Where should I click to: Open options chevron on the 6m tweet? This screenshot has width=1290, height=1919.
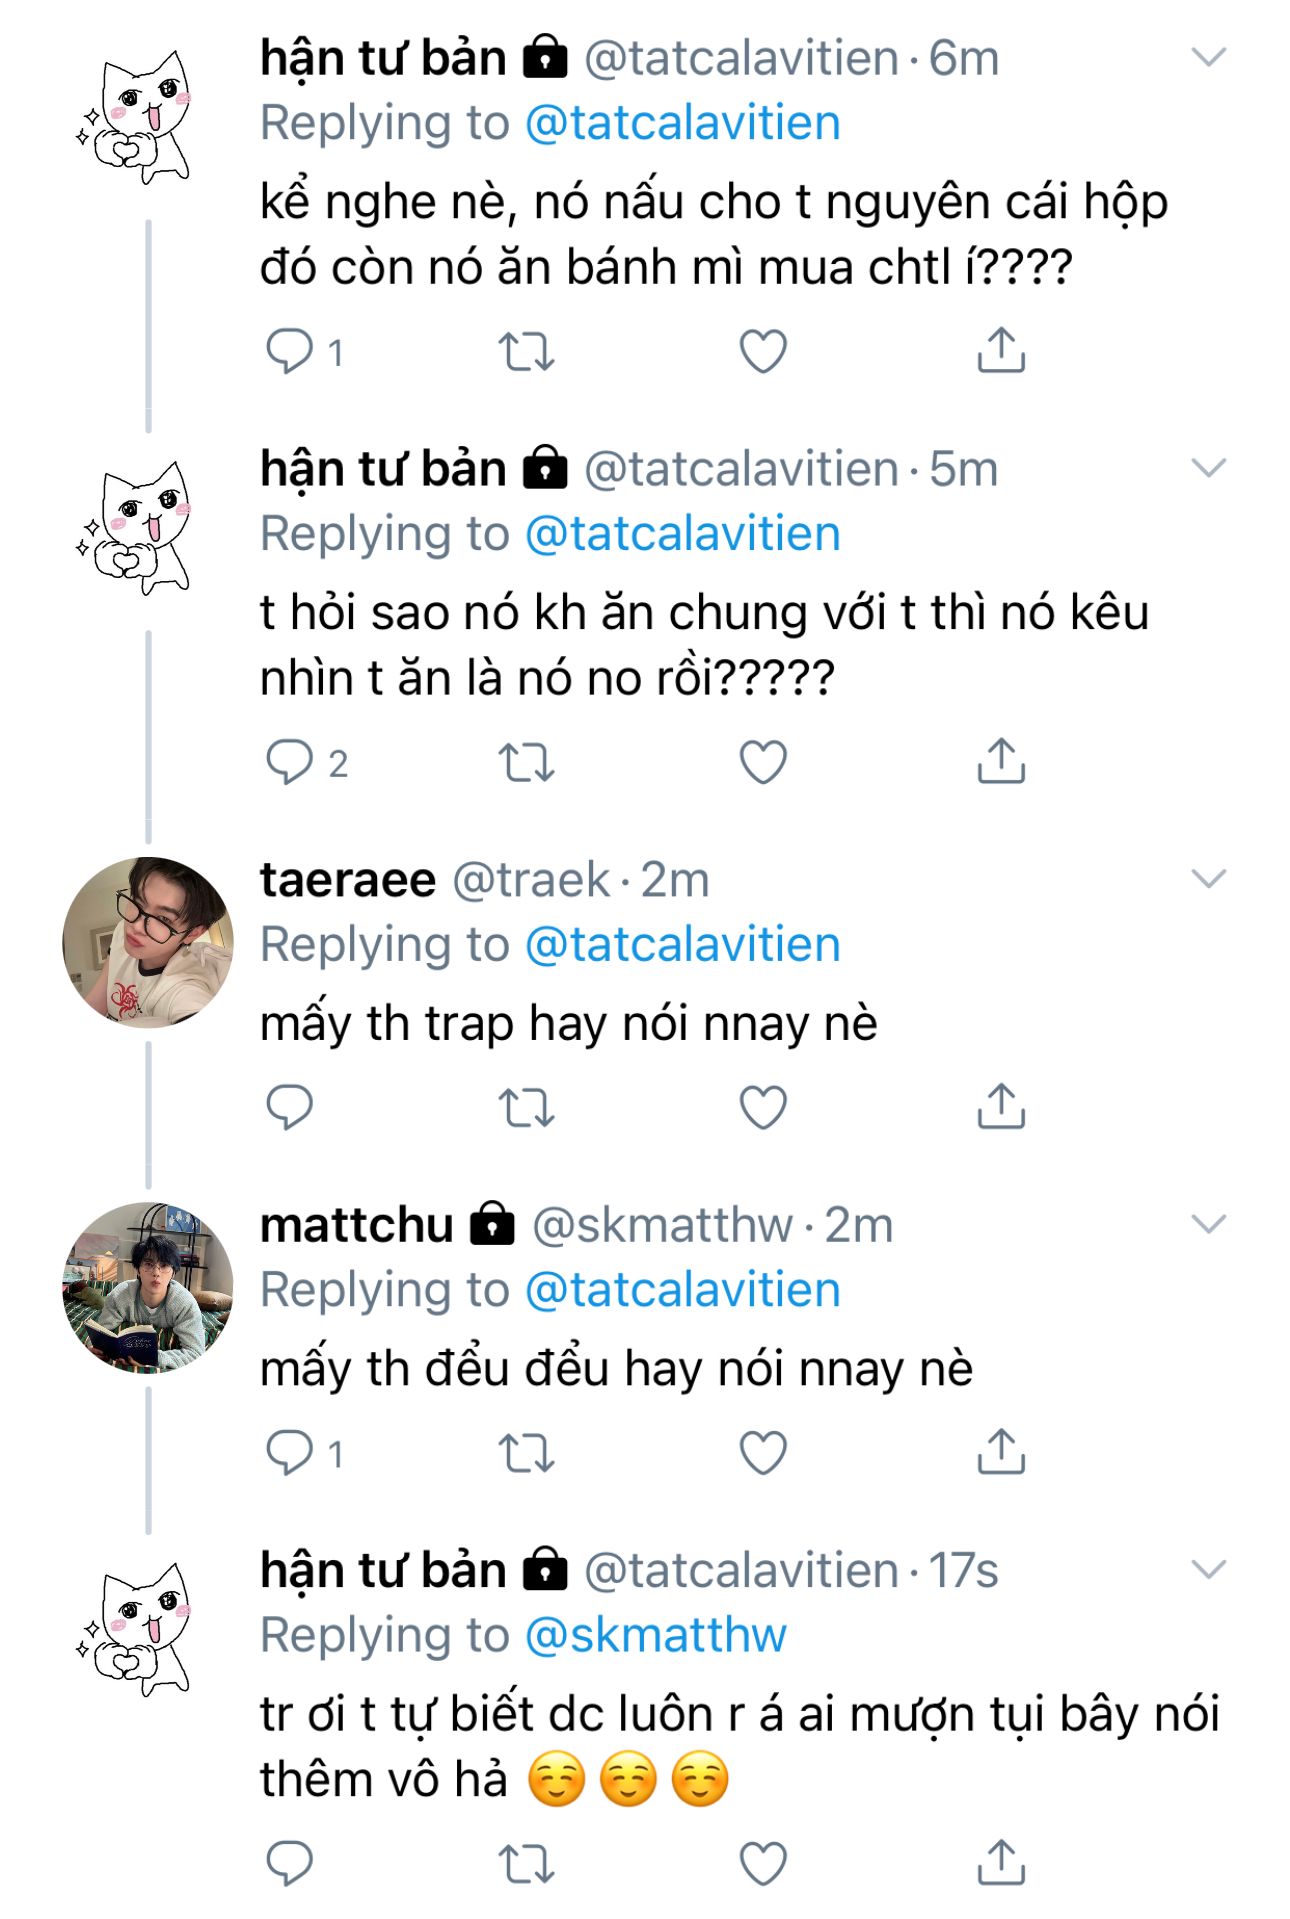click(1209, 58)
